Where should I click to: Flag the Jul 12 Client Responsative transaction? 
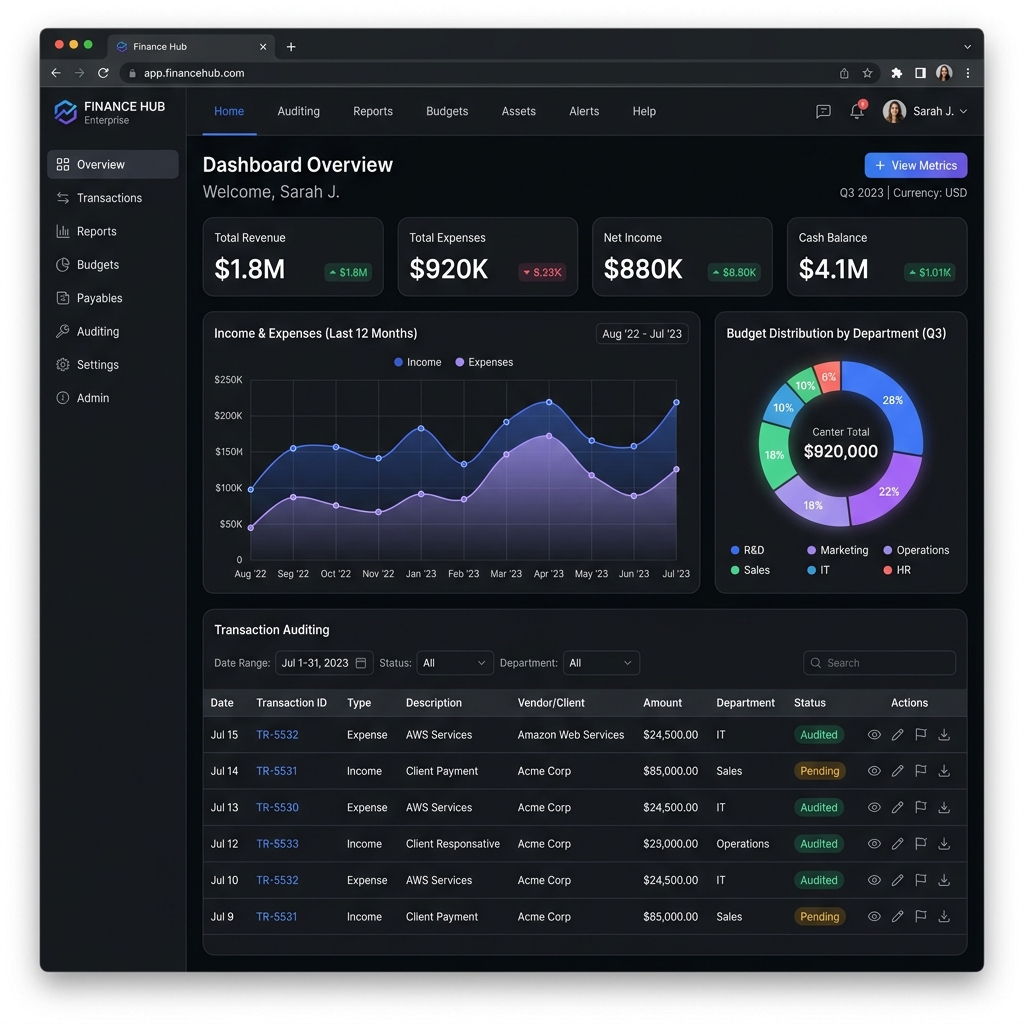pos(921,844)
